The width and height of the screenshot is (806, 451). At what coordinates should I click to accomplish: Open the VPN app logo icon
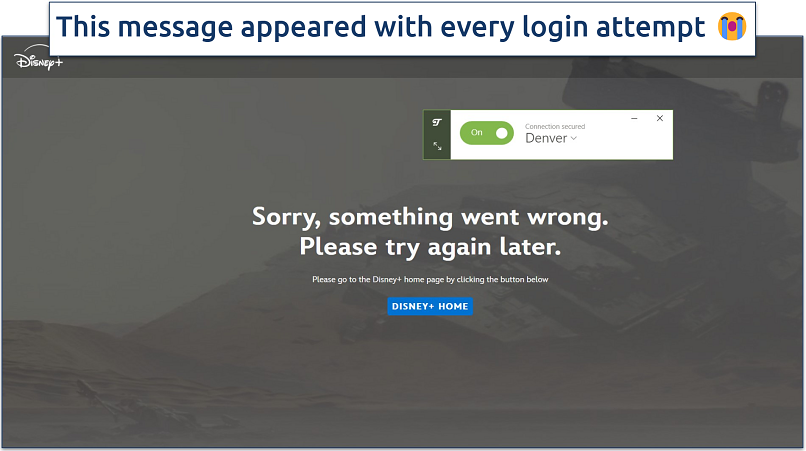point(437,122)
